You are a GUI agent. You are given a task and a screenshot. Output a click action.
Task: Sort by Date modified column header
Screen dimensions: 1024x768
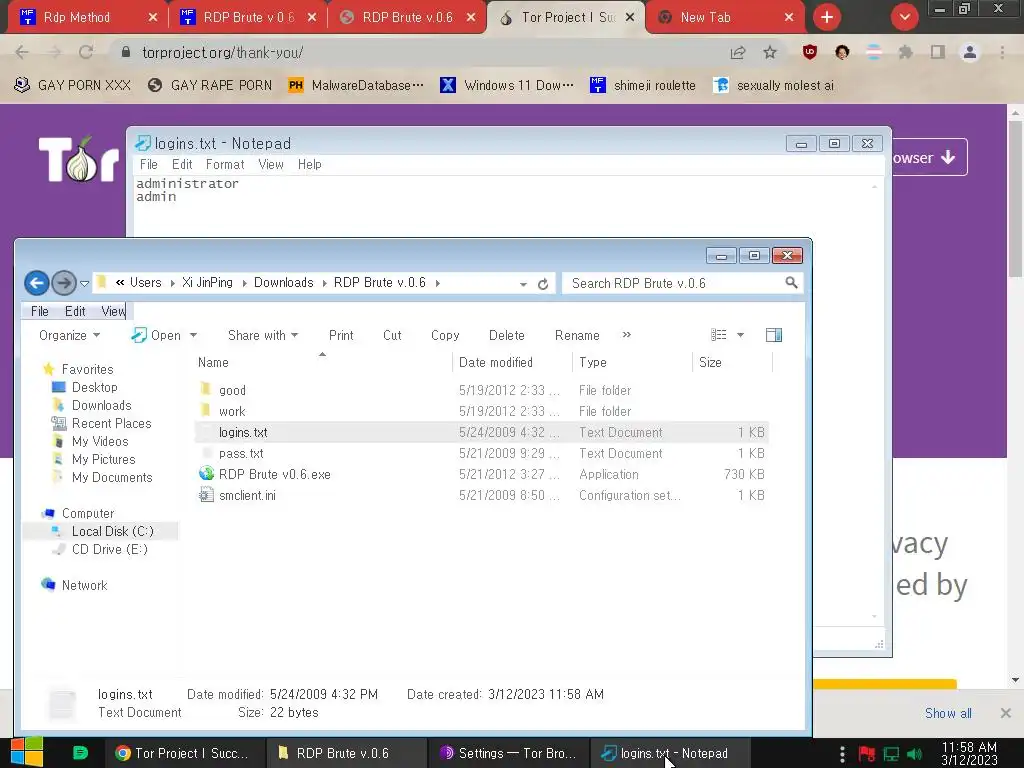[511, 362]
